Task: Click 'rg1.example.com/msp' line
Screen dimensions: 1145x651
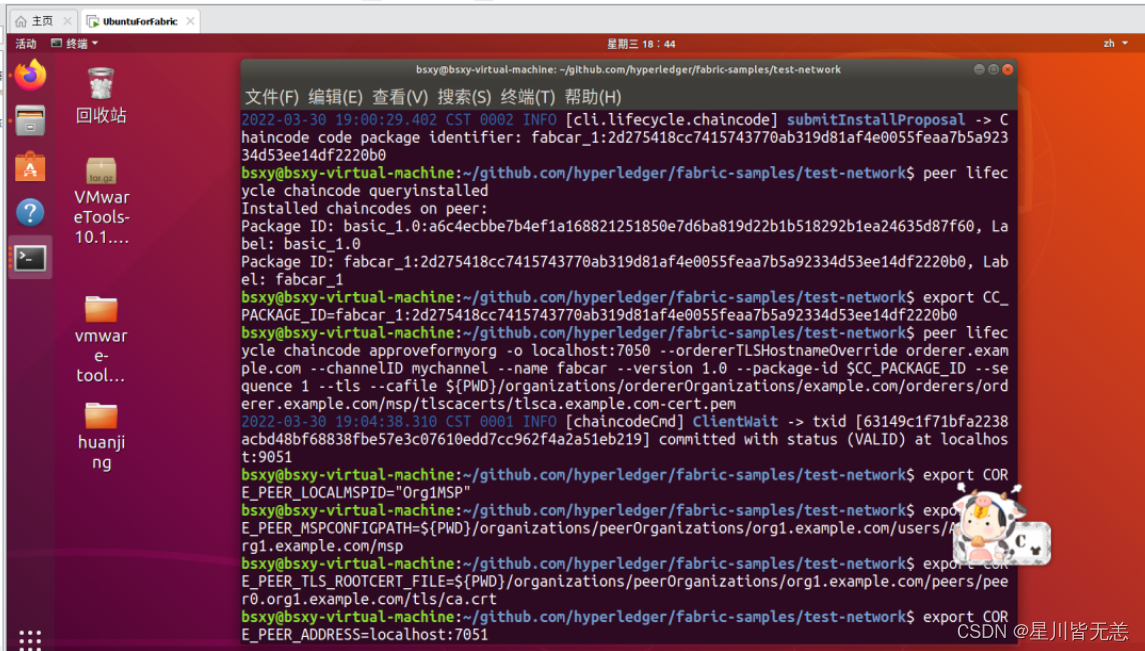Action: coord(322,546)
